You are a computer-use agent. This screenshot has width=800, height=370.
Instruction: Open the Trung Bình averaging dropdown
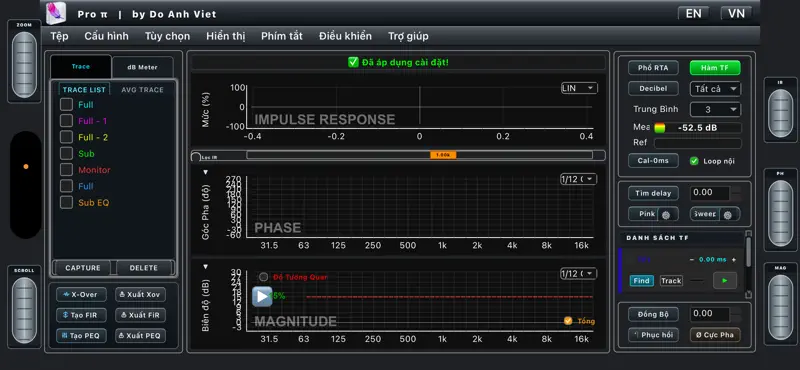tap(715, 109)
